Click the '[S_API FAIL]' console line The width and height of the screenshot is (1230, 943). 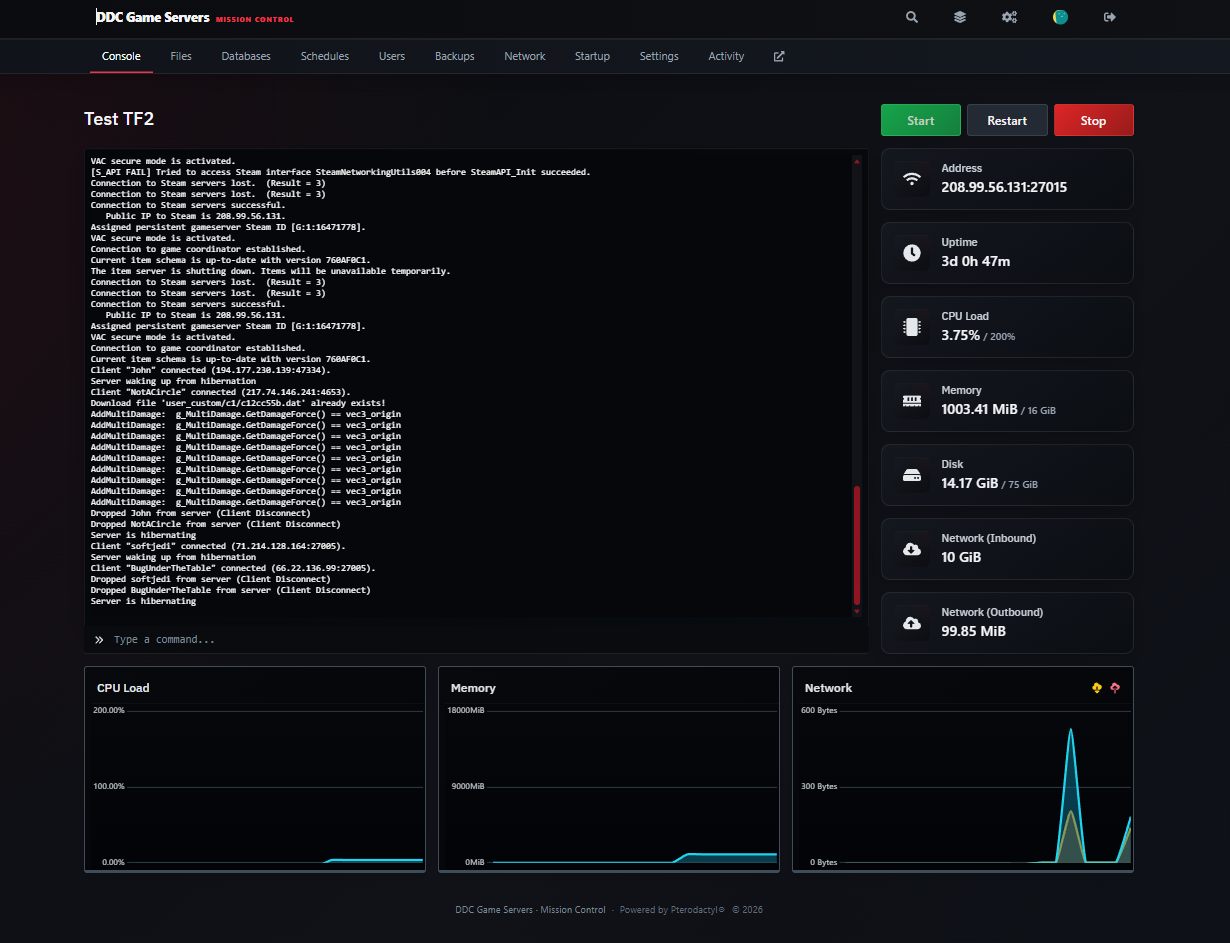[340, 172]
